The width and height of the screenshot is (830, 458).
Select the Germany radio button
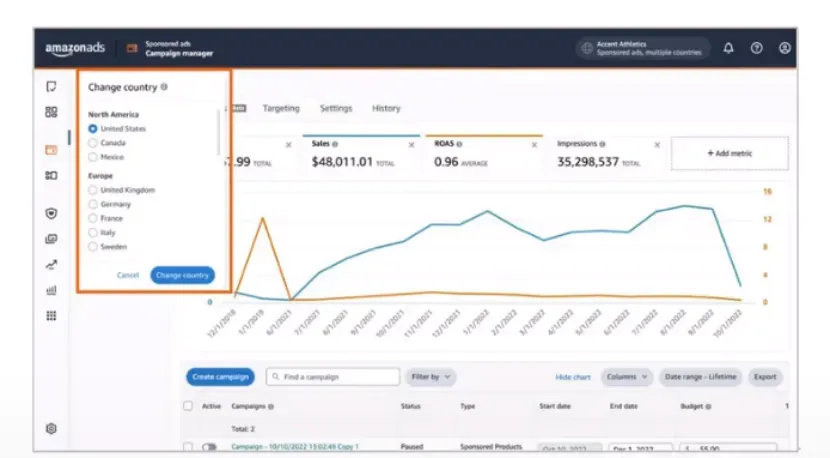(93, 204)
